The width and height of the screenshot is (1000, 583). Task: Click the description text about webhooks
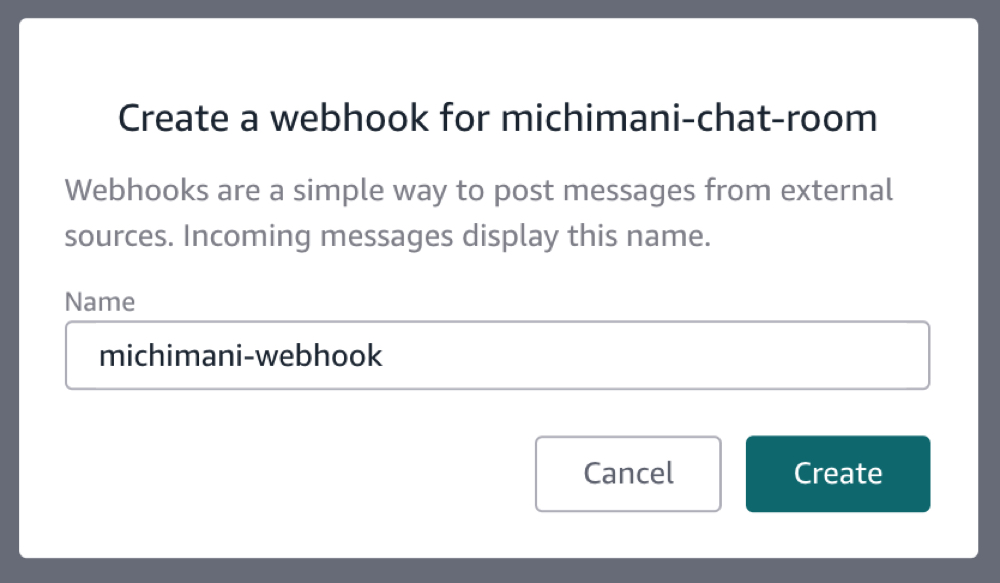[478, 212]
